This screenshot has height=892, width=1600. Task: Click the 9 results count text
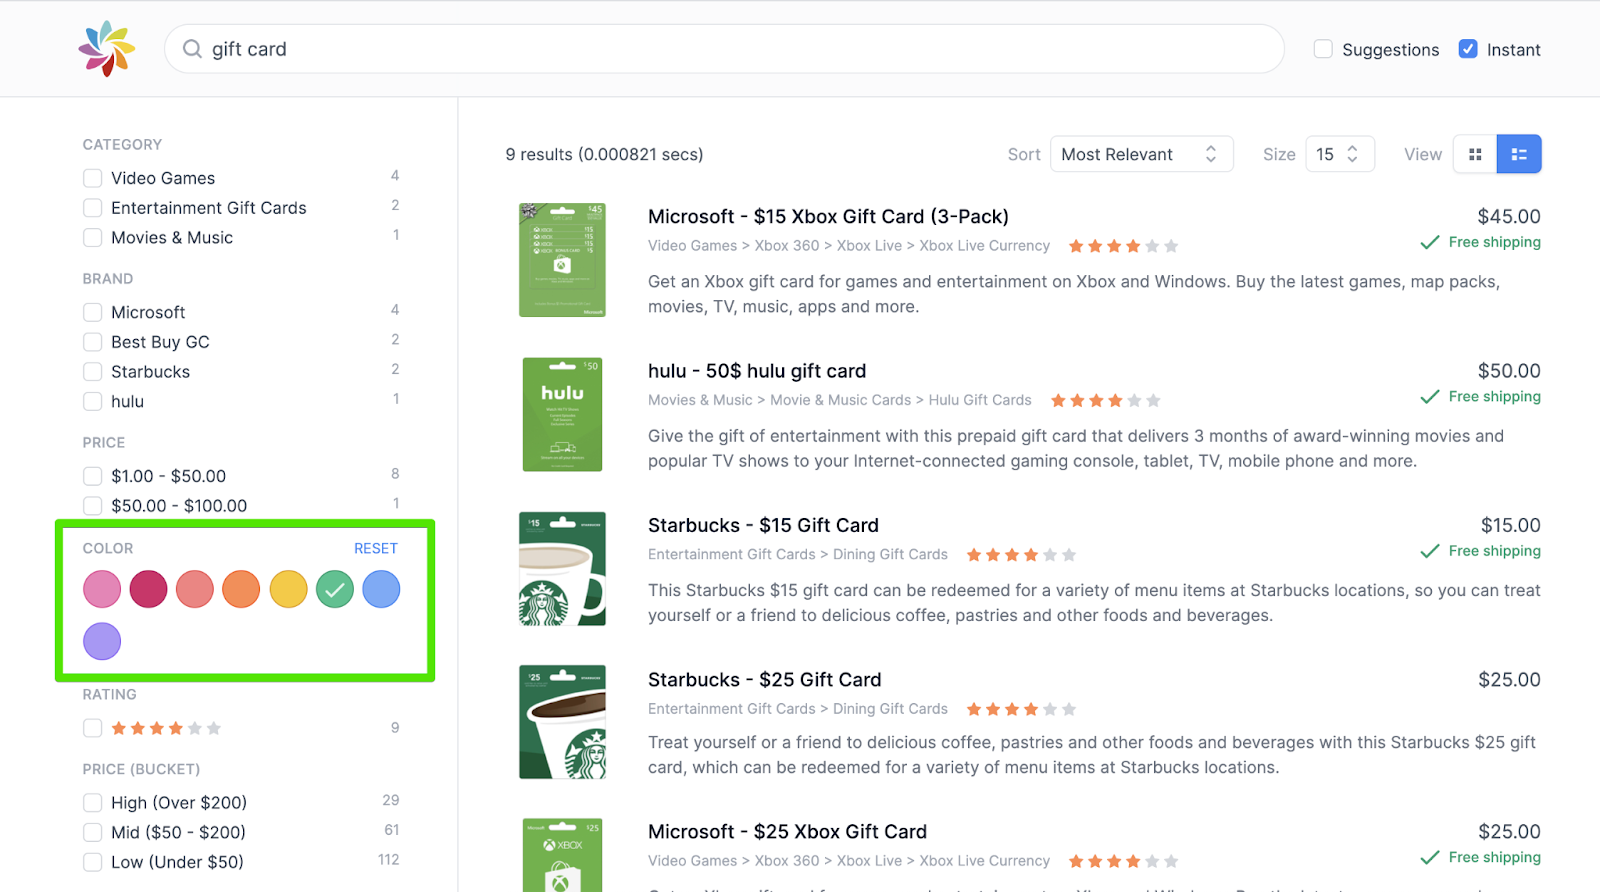[x=604, y=154]
